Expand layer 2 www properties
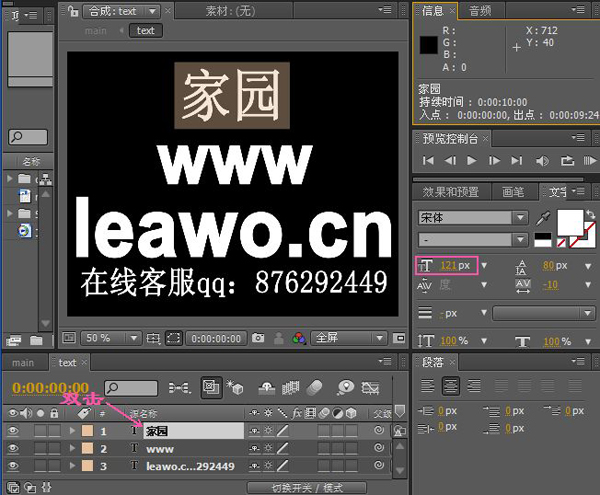Image resolution: width=600 pixels, height=495 pixels. 72,448
